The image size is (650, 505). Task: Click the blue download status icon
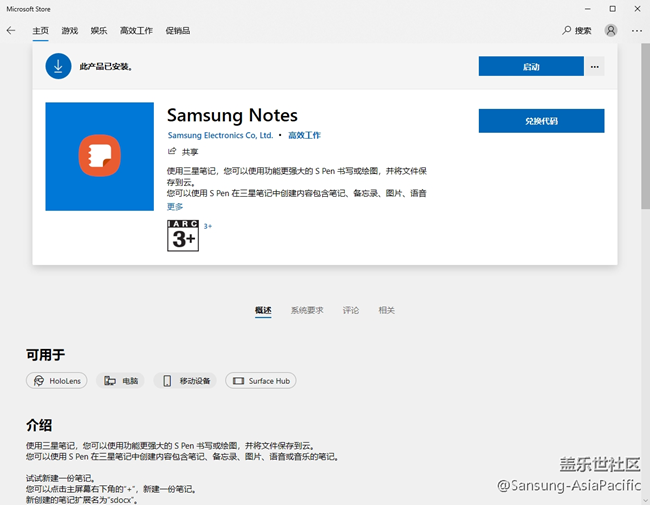point(59,66)
